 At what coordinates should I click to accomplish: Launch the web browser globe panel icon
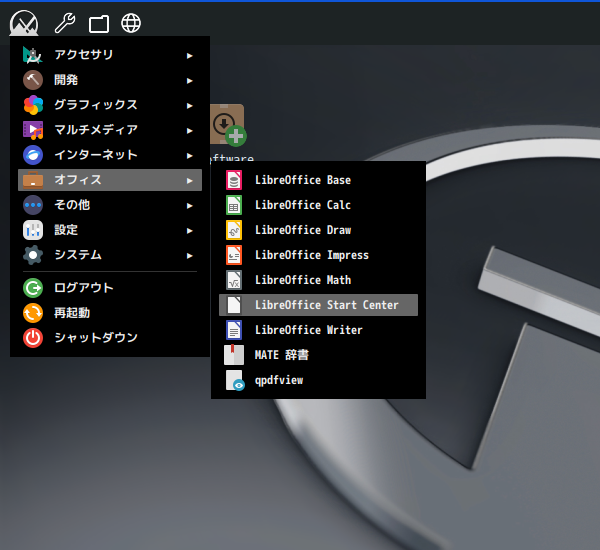pos(131,23)
